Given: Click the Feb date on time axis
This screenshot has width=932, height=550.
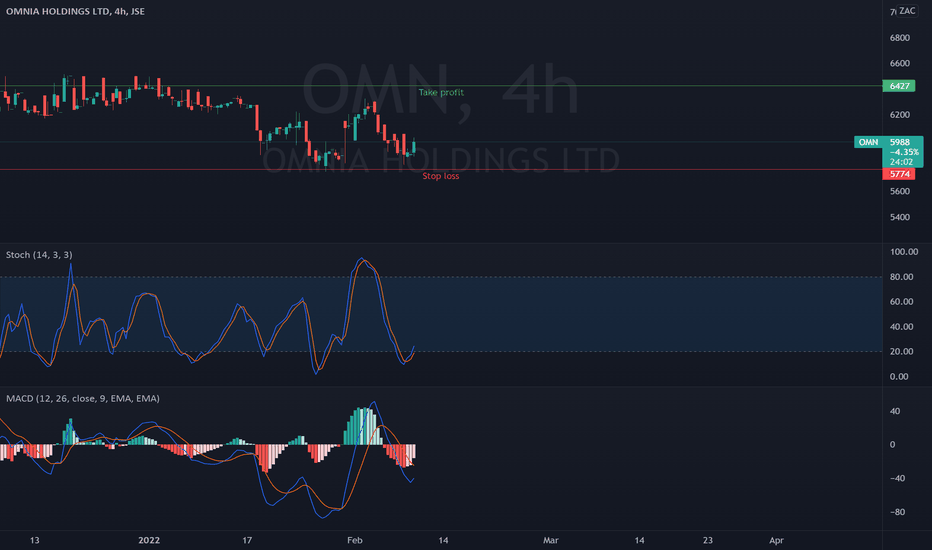Looking at the screenshot, I should coord(354,540).
